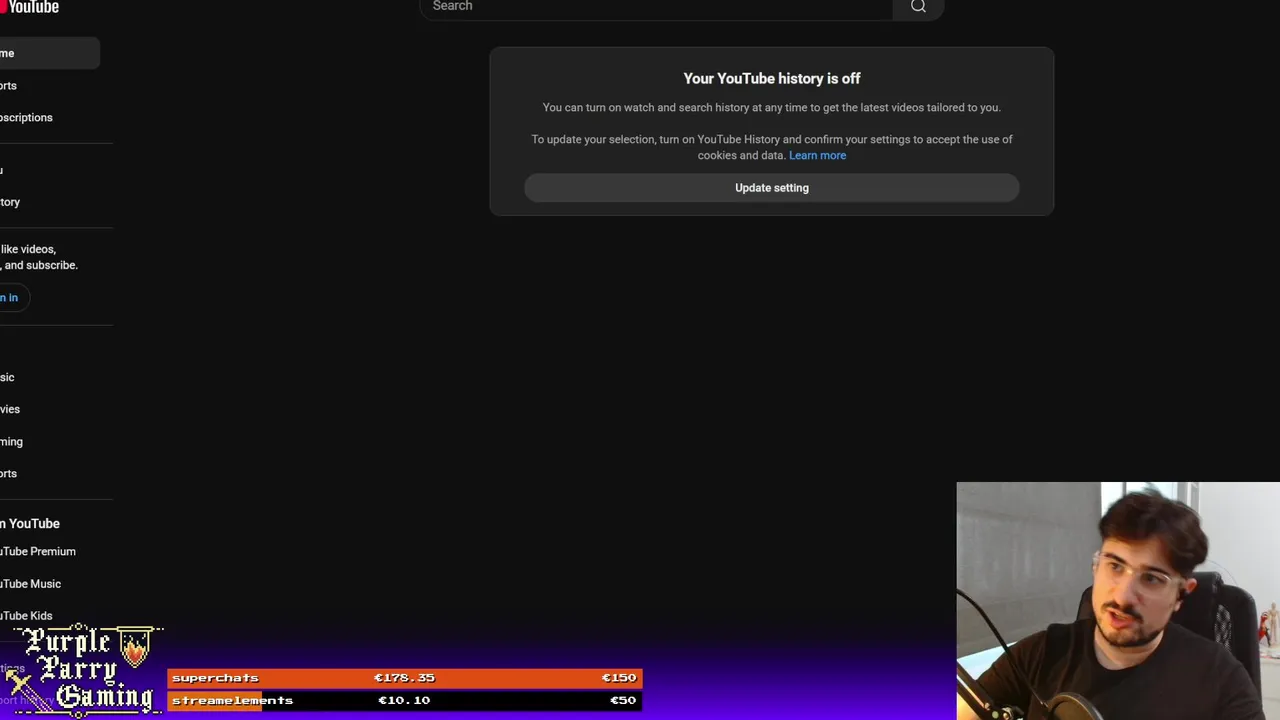Click the €178.35 superchats amount
Image resolution: width=1280 pixels, height=720 pixels.
coord(404,678)
